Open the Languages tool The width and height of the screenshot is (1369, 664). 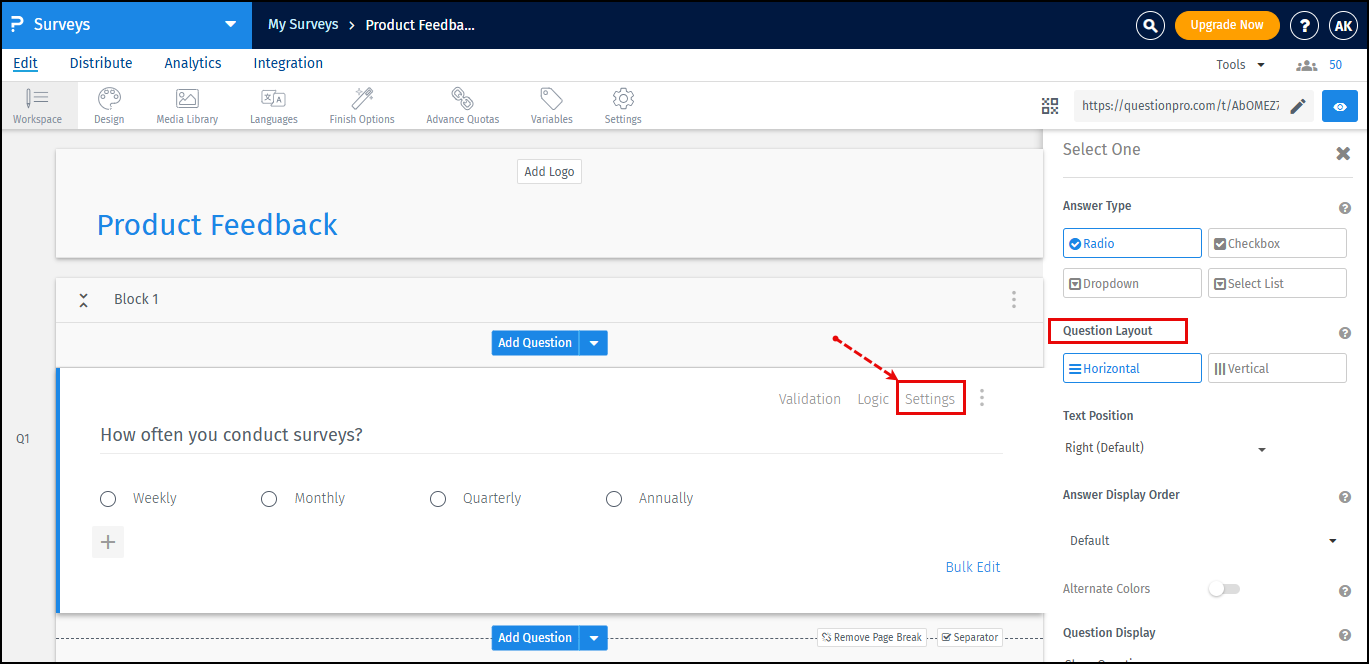pos(273,105)
